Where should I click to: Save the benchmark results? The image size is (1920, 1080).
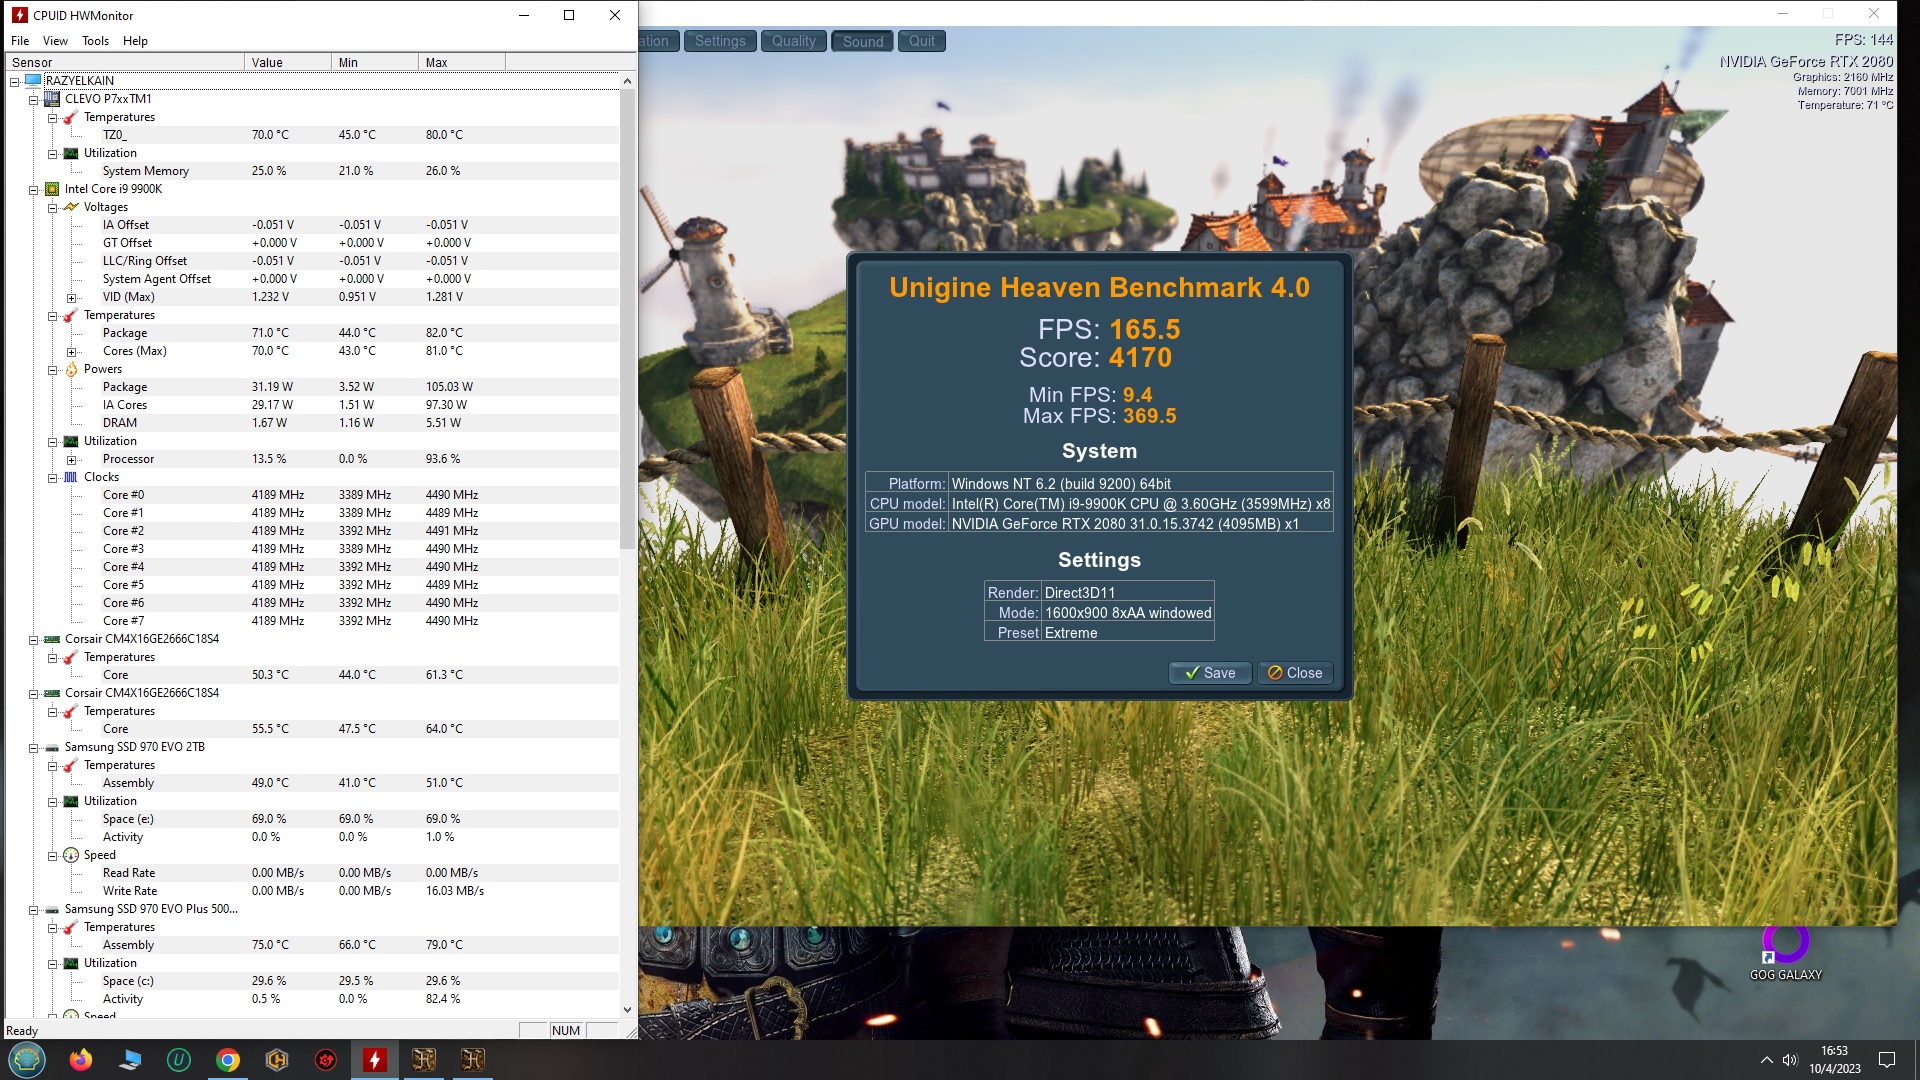(1210, 673)
